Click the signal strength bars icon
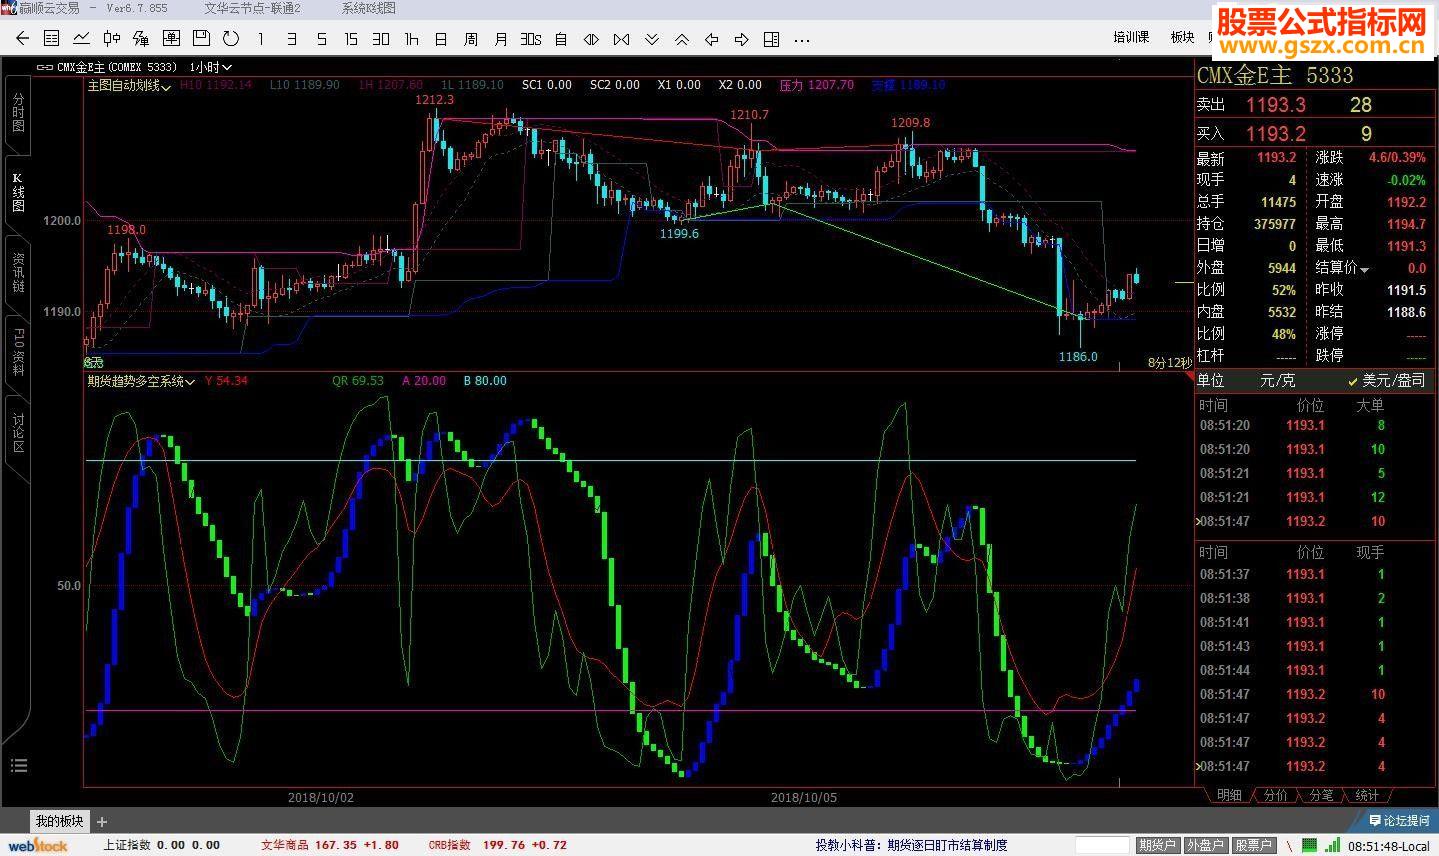The height and width of the screenshot is (856, 1439). pos(1333,845)
